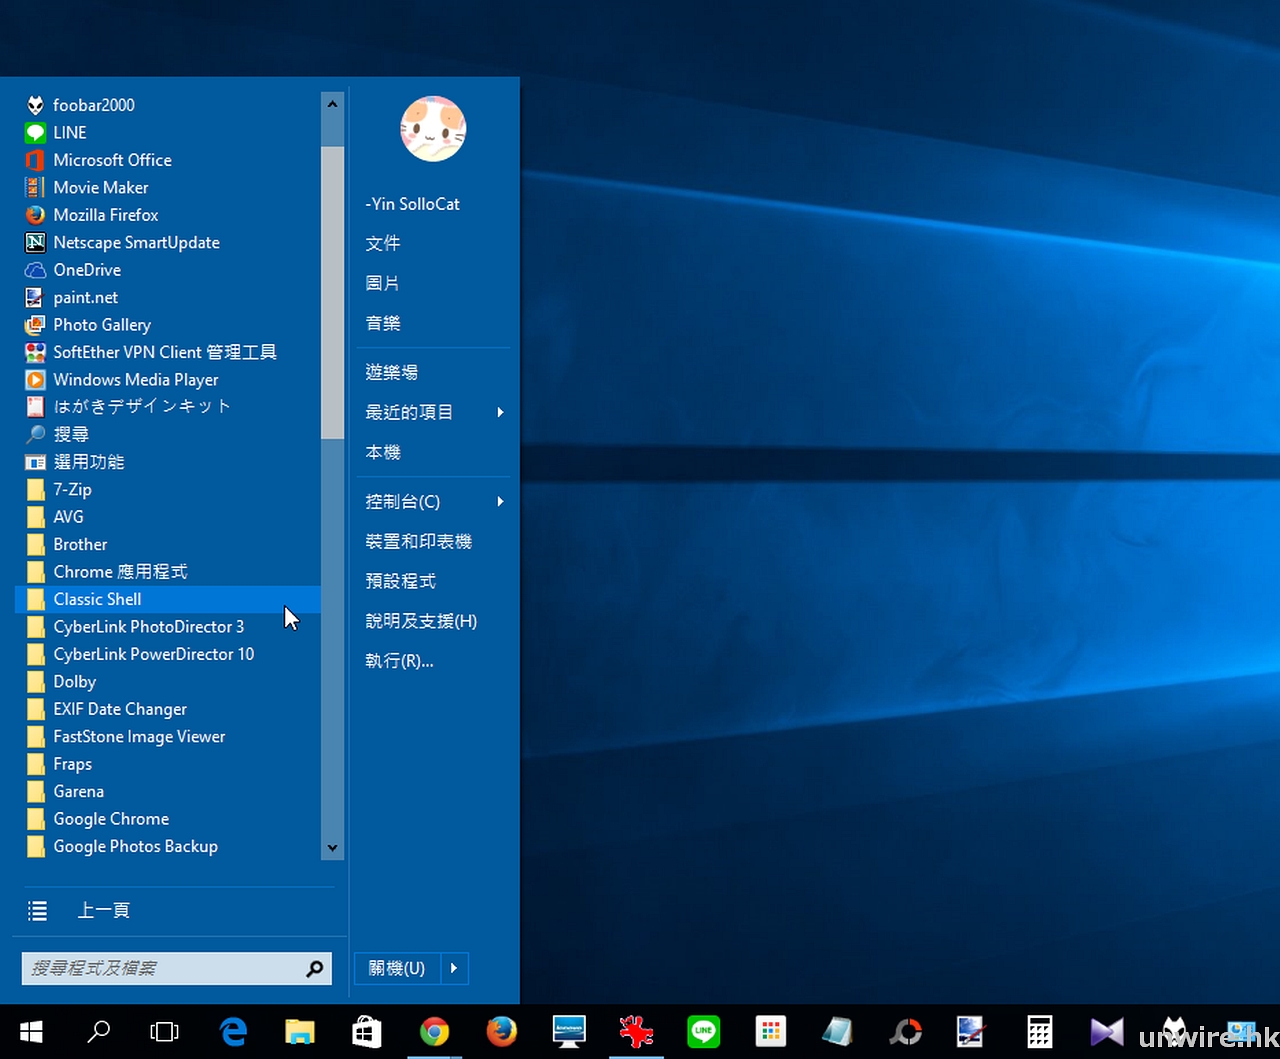Select 裝置和印表機 menu item
The height and width of the screenshot is (1059, 1280).
(418, 541)
